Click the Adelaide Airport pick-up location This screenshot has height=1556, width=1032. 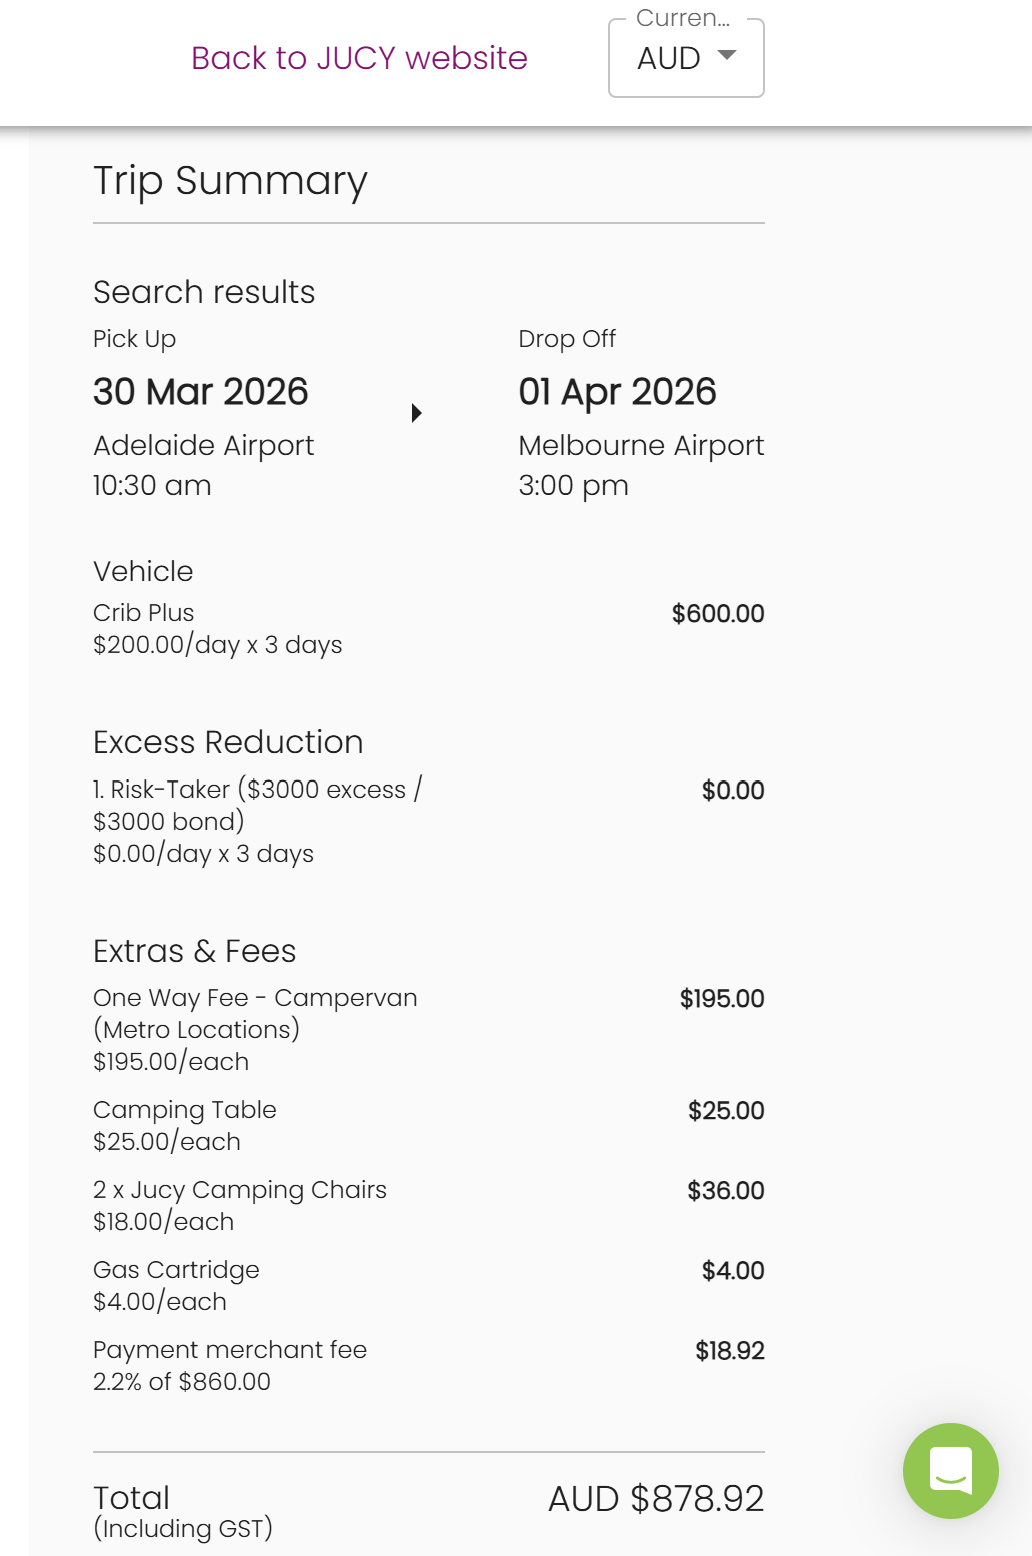tap(203, 445)
